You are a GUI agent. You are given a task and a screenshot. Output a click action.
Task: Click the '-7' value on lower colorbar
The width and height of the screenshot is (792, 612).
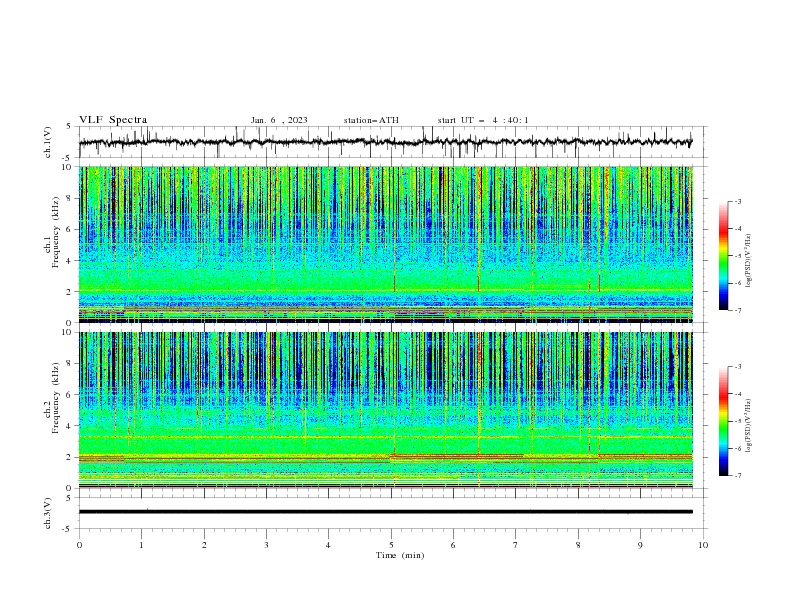click(x=738, y=475)
